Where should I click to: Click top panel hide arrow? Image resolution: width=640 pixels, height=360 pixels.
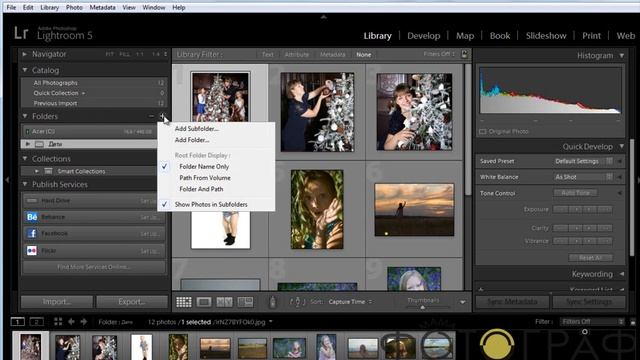pyautogui.click(x=324, y=17)
